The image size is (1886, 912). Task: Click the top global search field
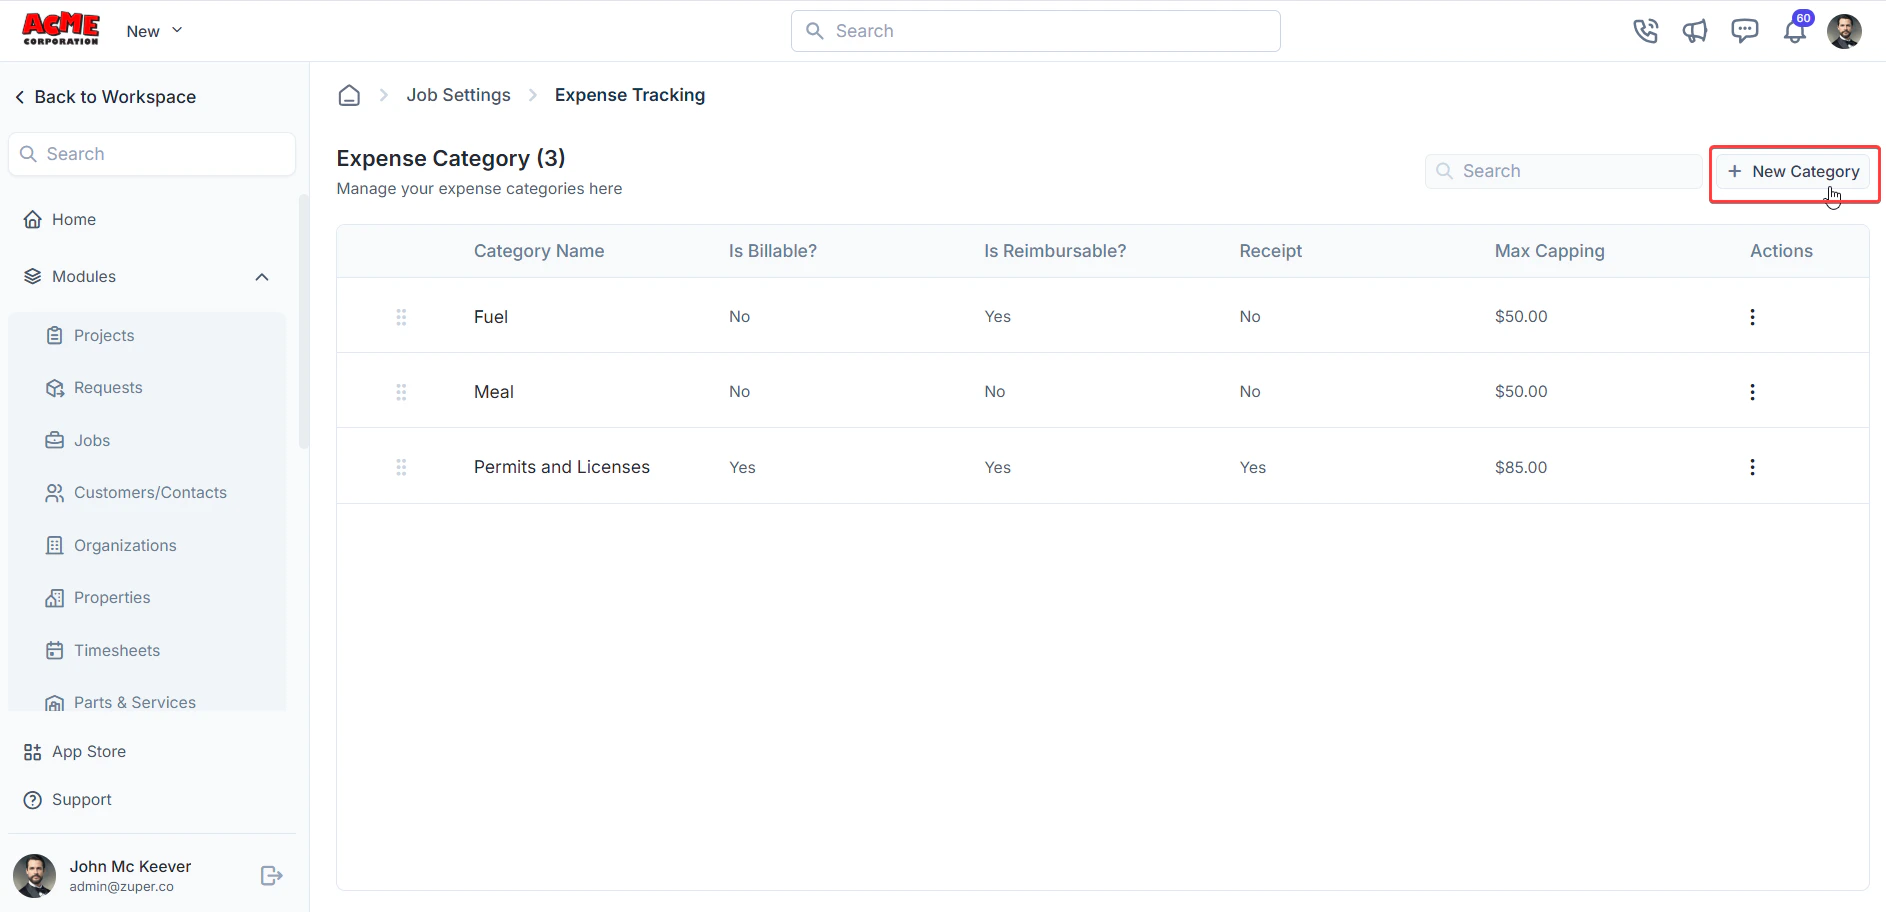[1035, 31]
